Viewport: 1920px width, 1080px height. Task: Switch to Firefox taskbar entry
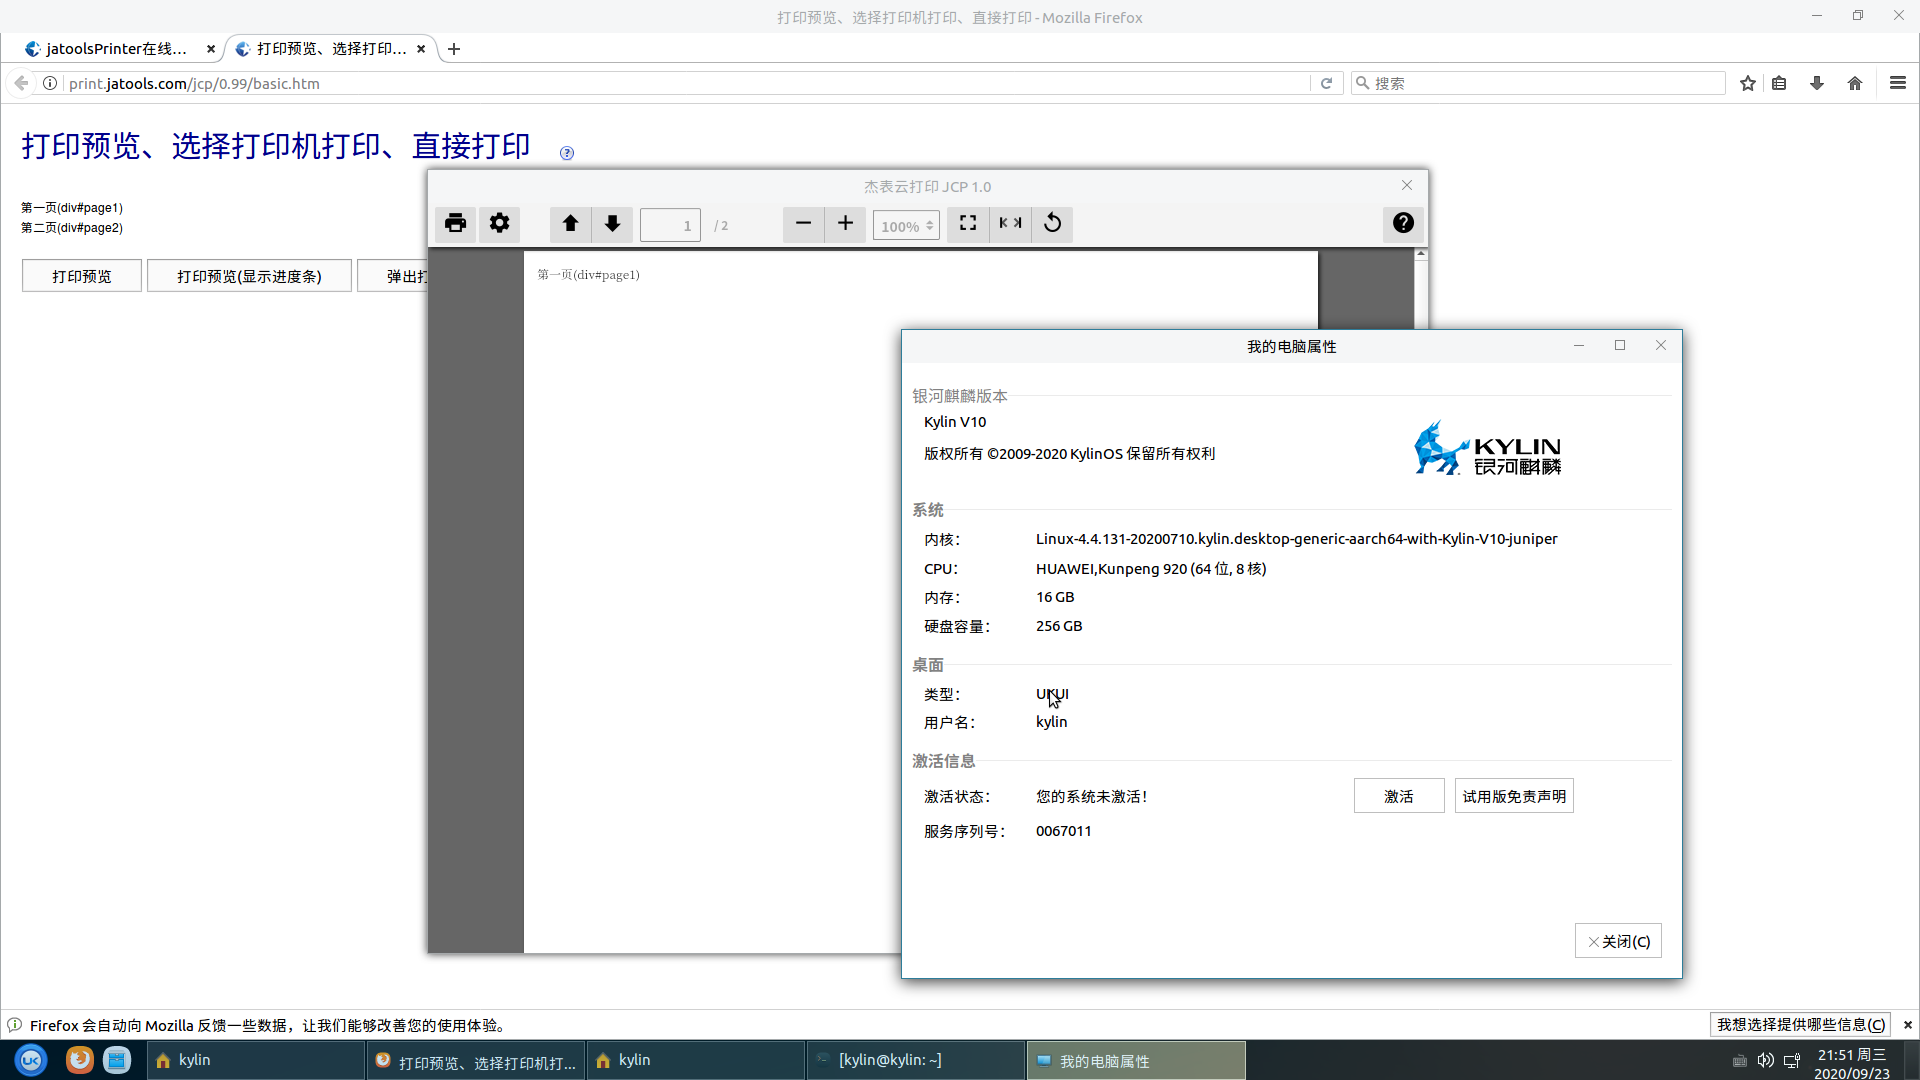(477, 1060)
